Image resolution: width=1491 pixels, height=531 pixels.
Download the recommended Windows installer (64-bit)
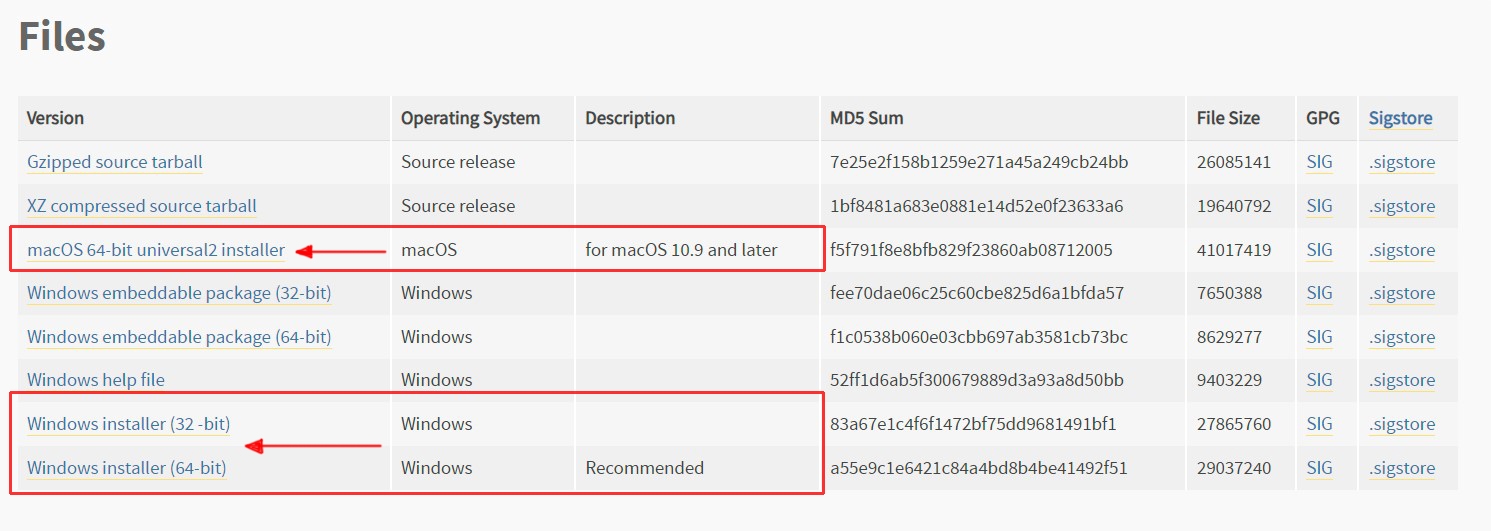(126, 468)
